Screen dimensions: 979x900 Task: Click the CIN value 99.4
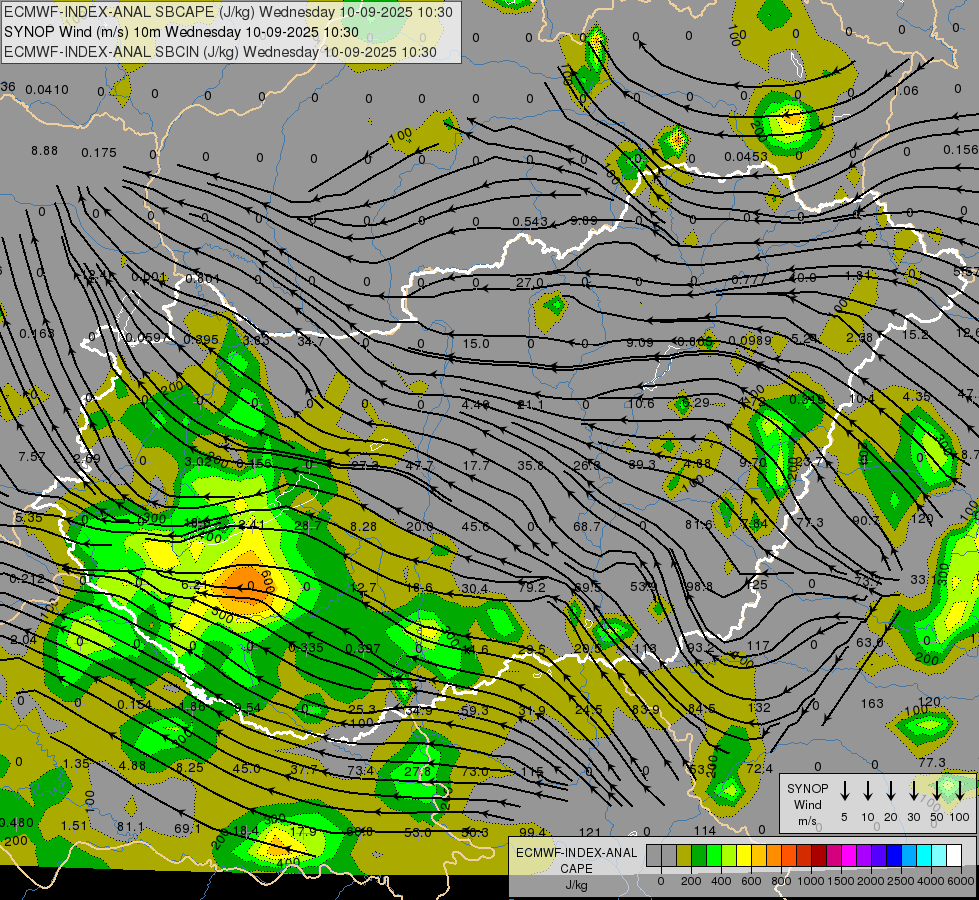[533, 832]
